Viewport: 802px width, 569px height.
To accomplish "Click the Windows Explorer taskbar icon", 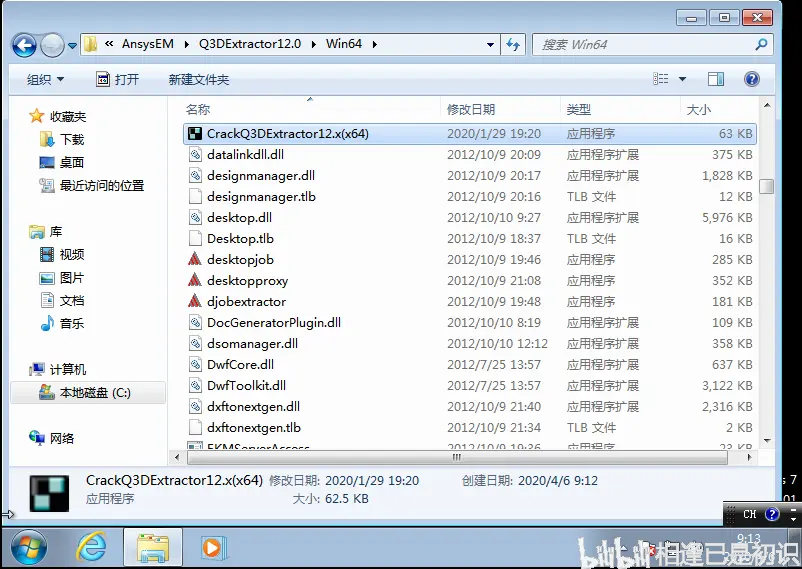I will point(152,548).
